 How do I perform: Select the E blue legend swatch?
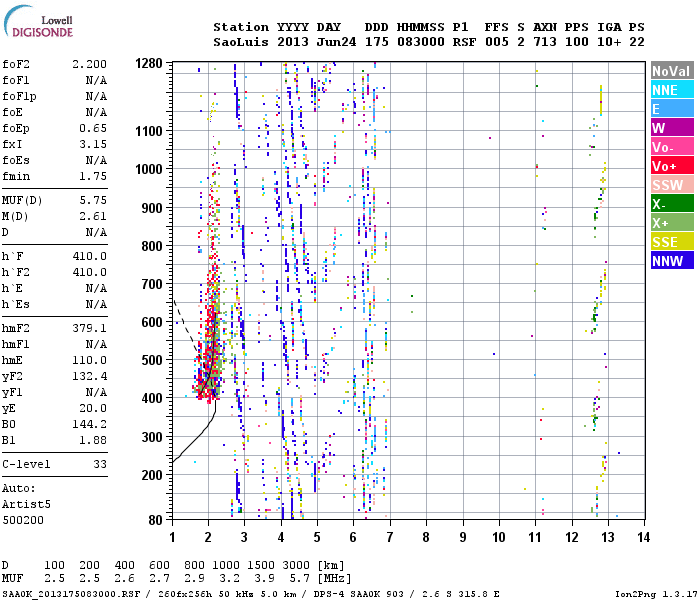tap(672, 108)
